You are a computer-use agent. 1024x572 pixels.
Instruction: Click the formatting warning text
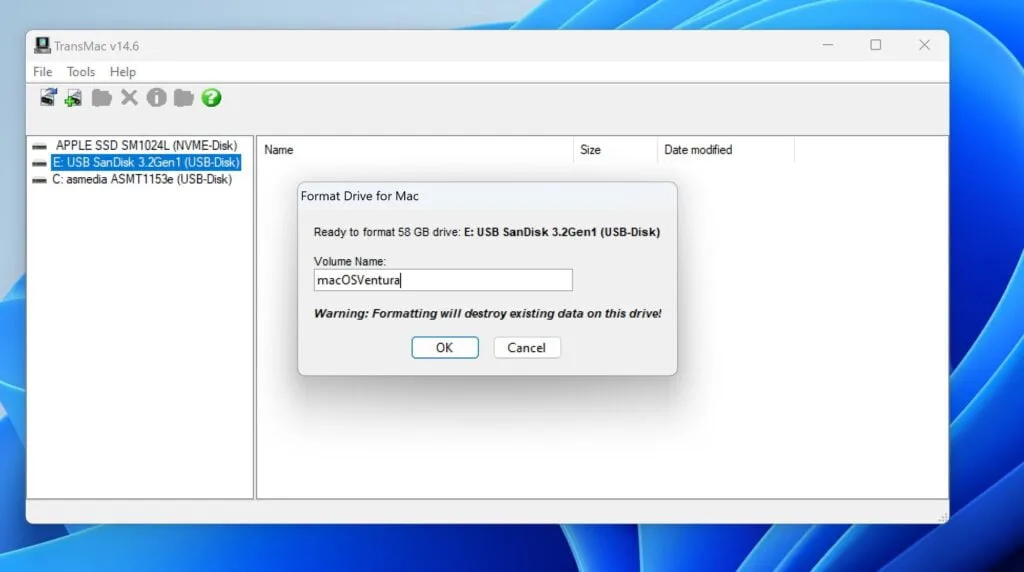[x=487, y=313]
